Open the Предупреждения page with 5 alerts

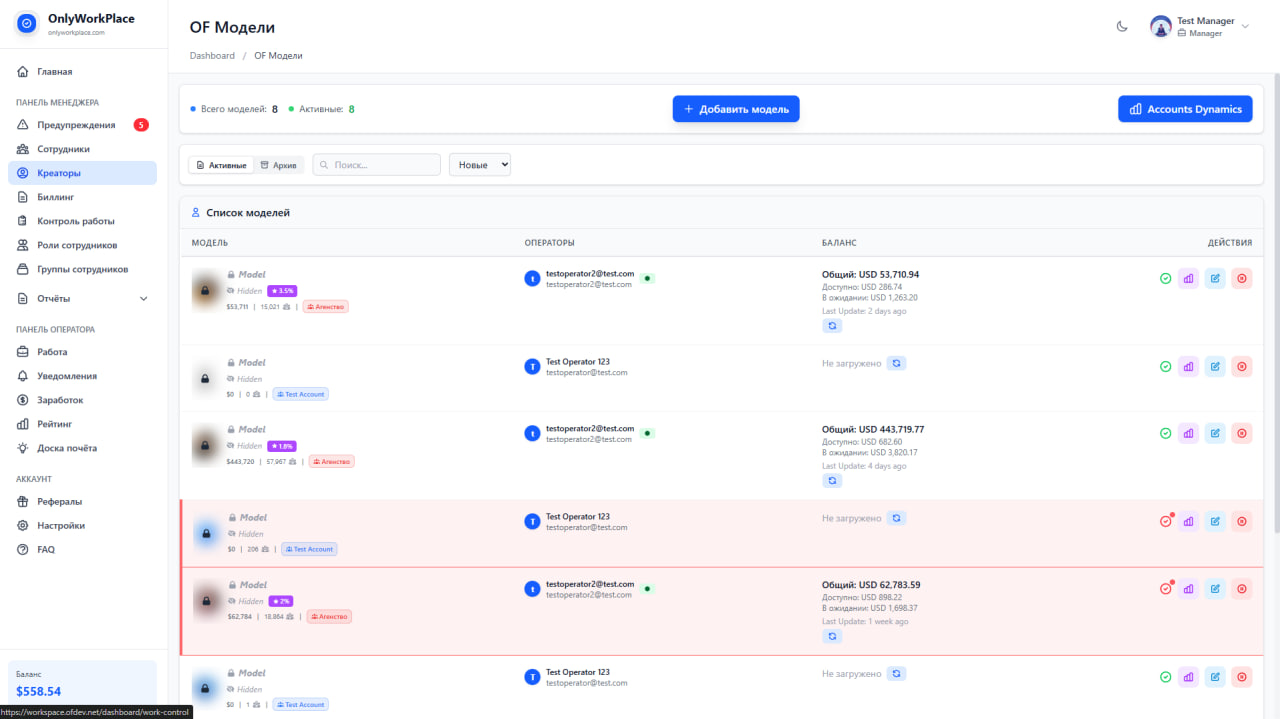pos(77,124)
